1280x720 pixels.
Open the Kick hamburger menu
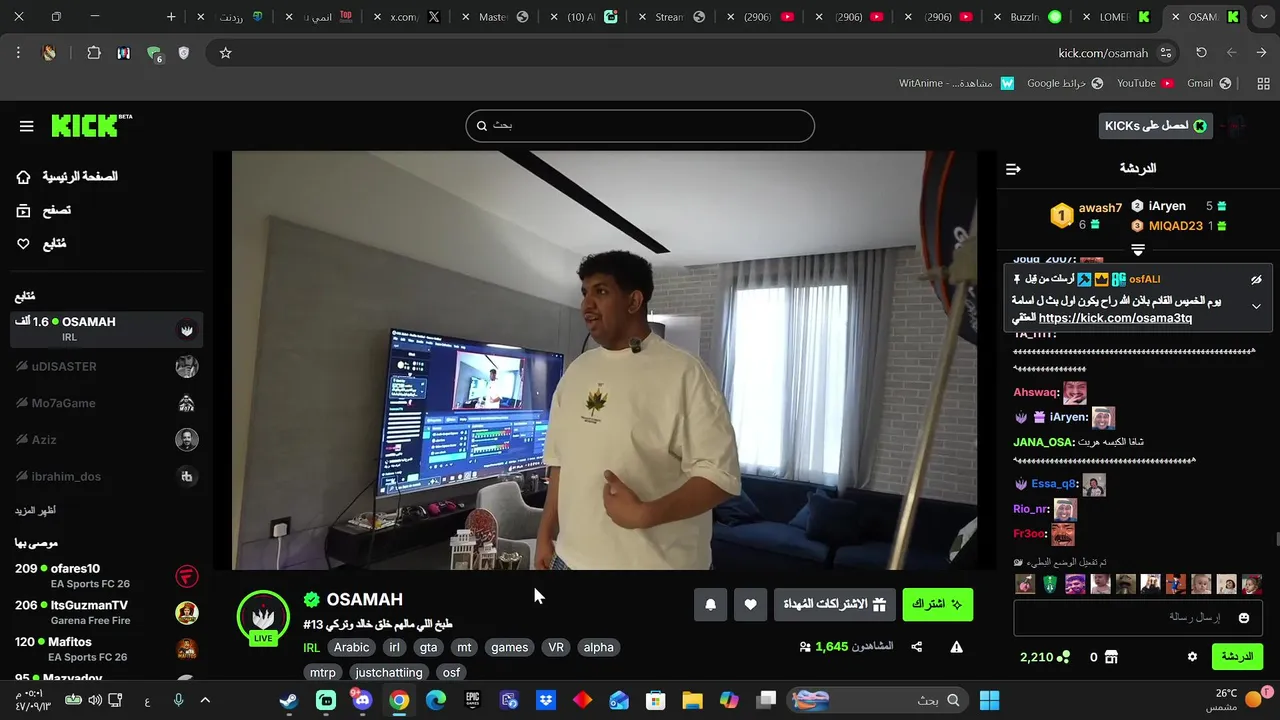pyautogui.click(x=27, y=126)
